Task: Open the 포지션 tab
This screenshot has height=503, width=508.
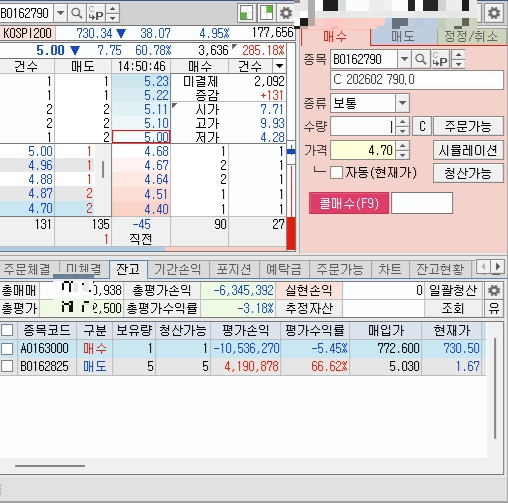Action: (x=234, y=269)
